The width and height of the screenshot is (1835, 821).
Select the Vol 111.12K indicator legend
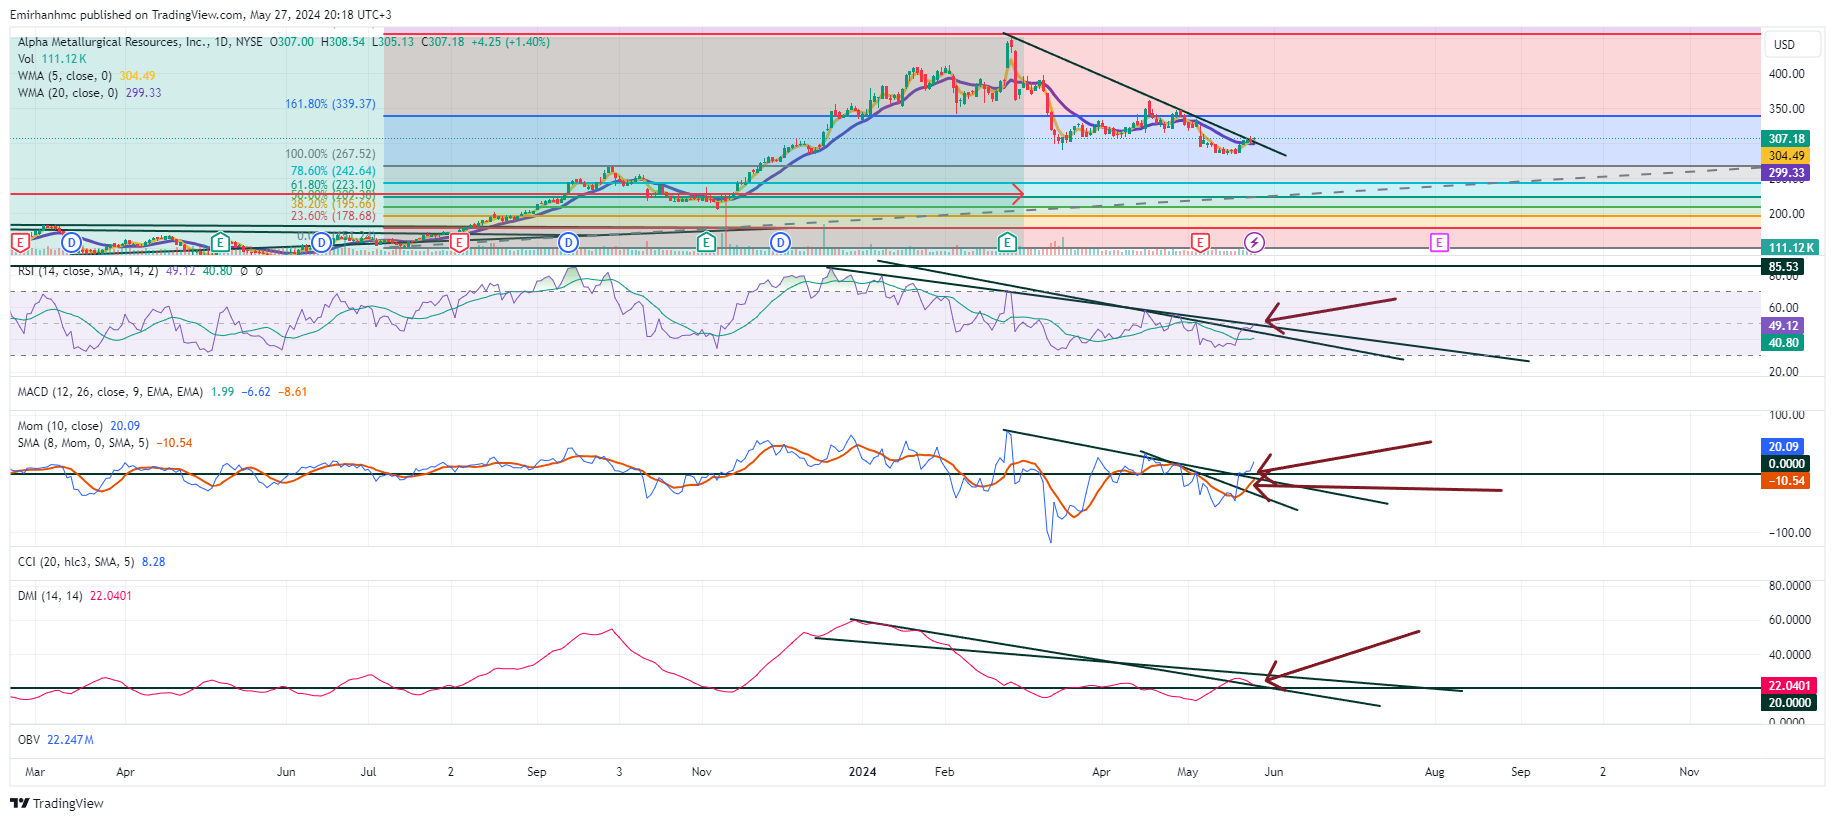pos(52,59)
